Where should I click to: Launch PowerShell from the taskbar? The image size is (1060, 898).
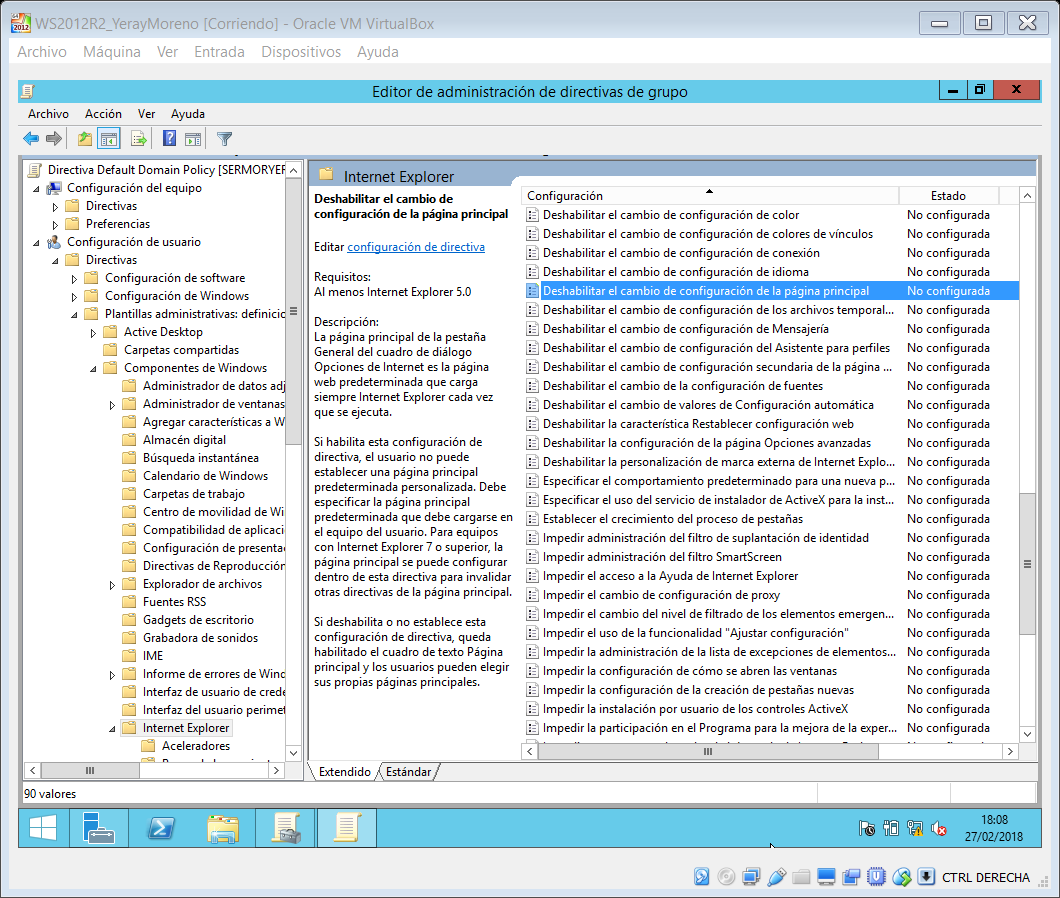(x=161, y=828)
